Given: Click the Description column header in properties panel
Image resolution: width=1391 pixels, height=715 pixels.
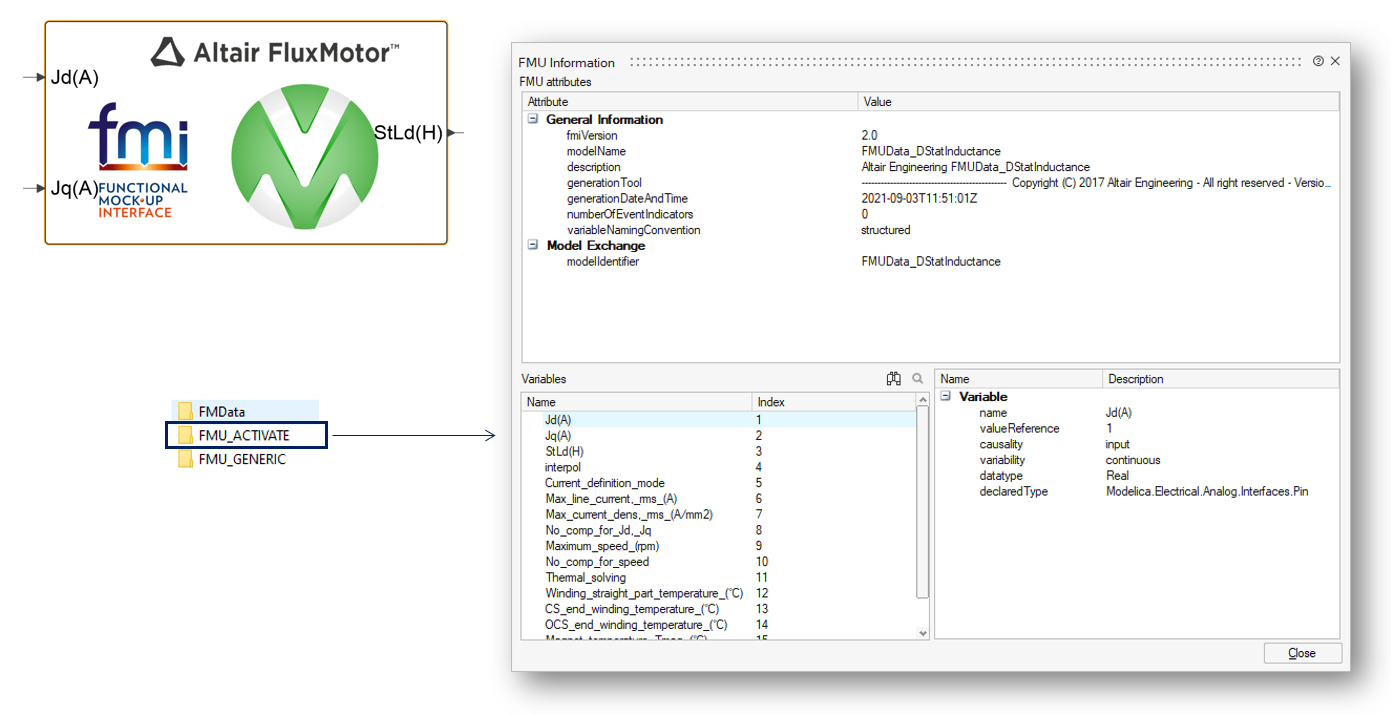Looking at the screenshot, I should pyautogui.click(x=1135, y=379).
